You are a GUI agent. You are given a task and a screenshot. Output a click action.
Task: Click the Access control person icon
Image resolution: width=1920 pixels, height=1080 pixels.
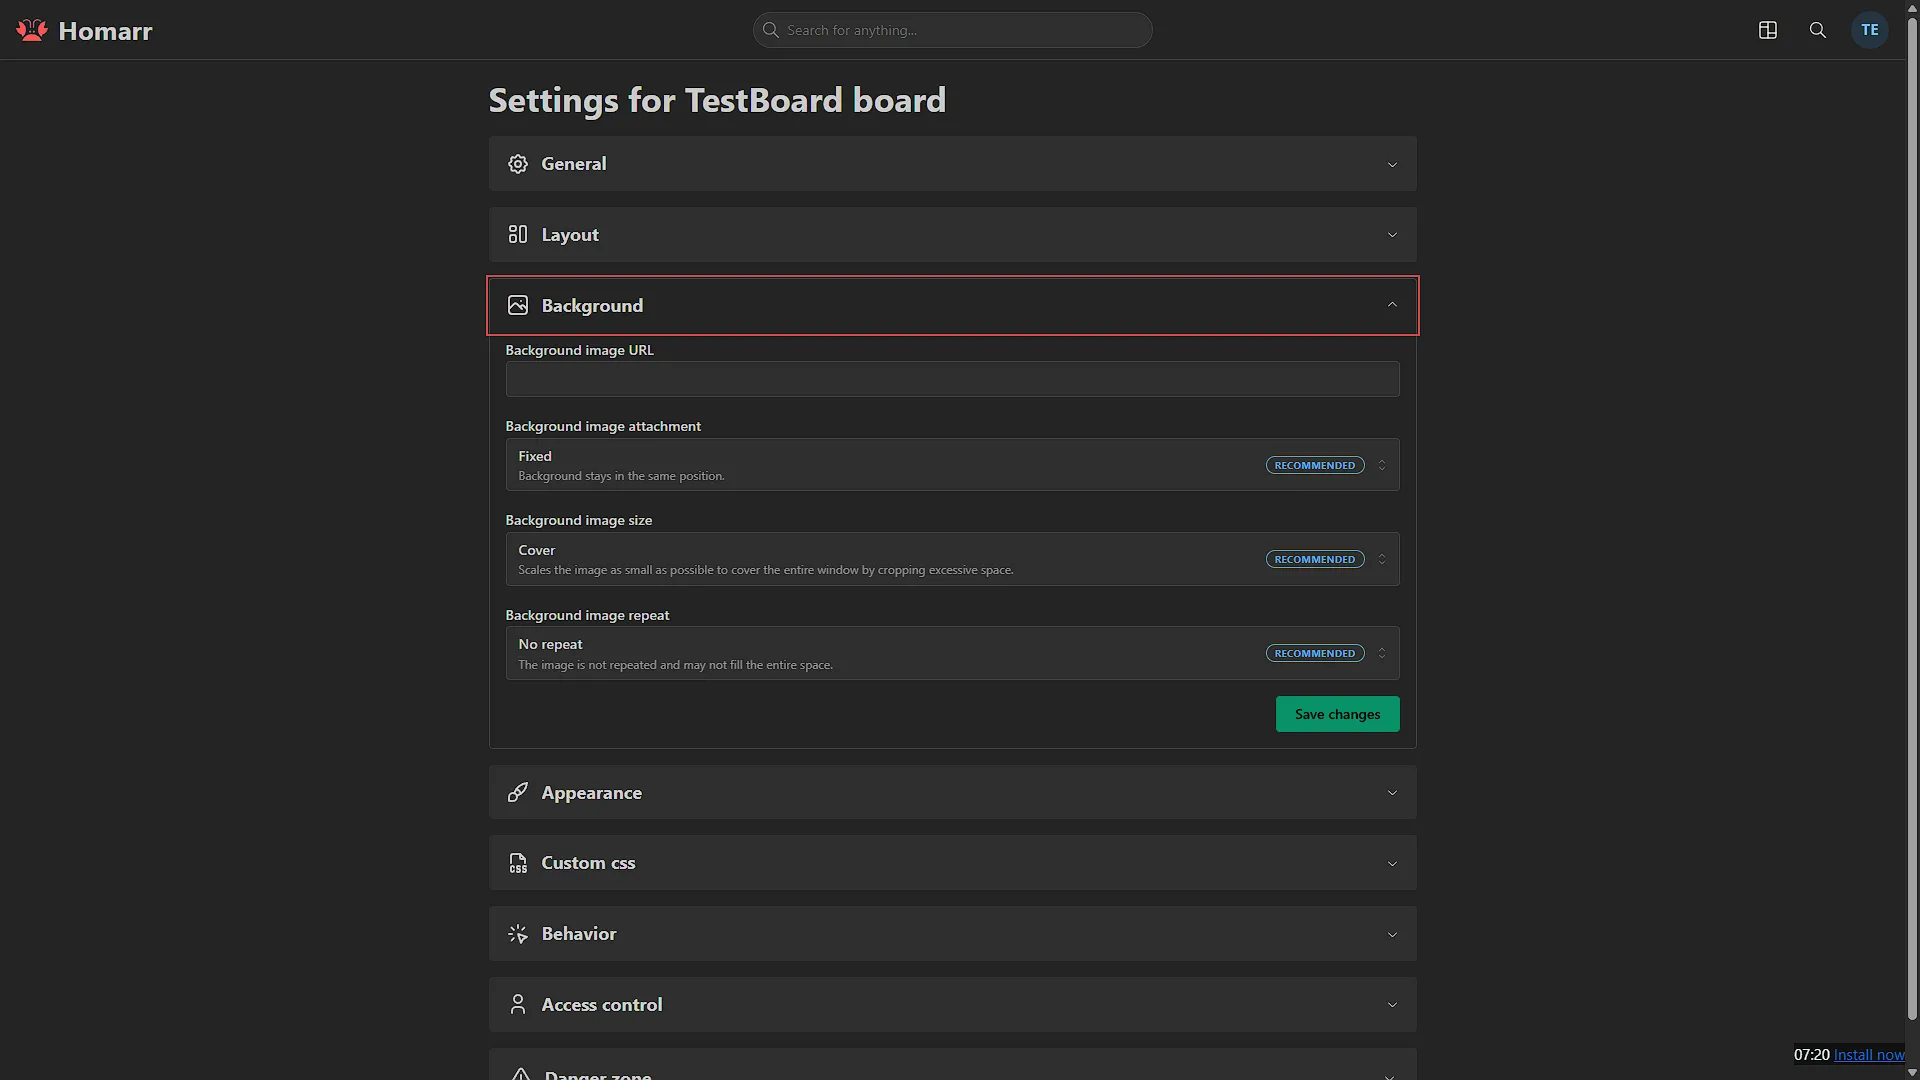(x=518, y=1004)
